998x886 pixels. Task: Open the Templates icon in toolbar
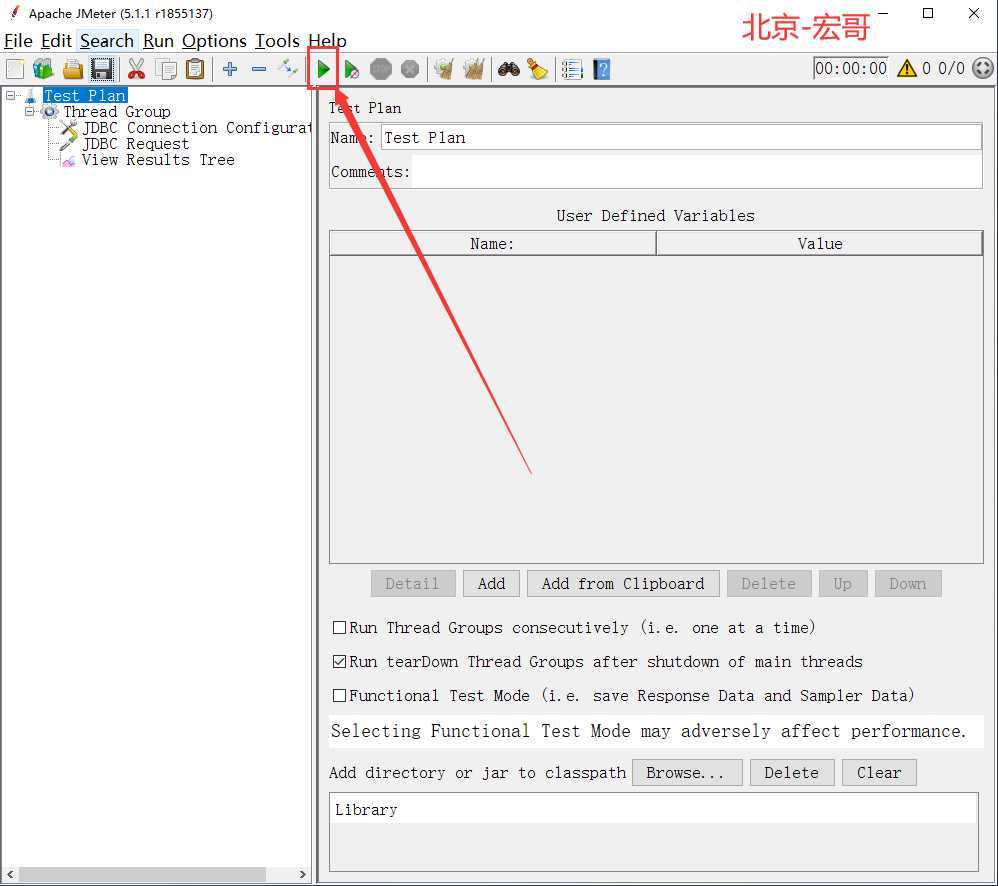[x=43, y=69]
